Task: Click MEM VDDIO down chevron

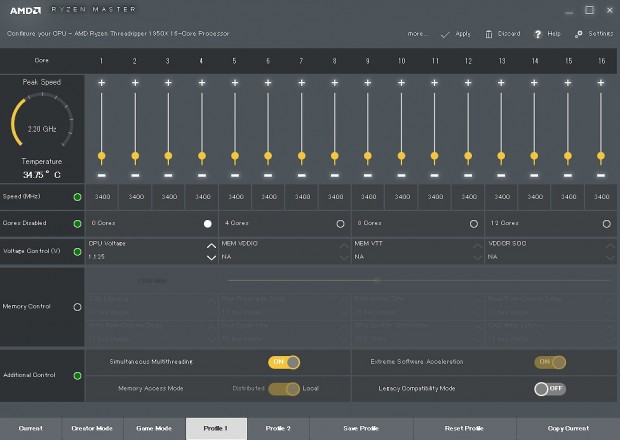Action: tap(344, 258)
